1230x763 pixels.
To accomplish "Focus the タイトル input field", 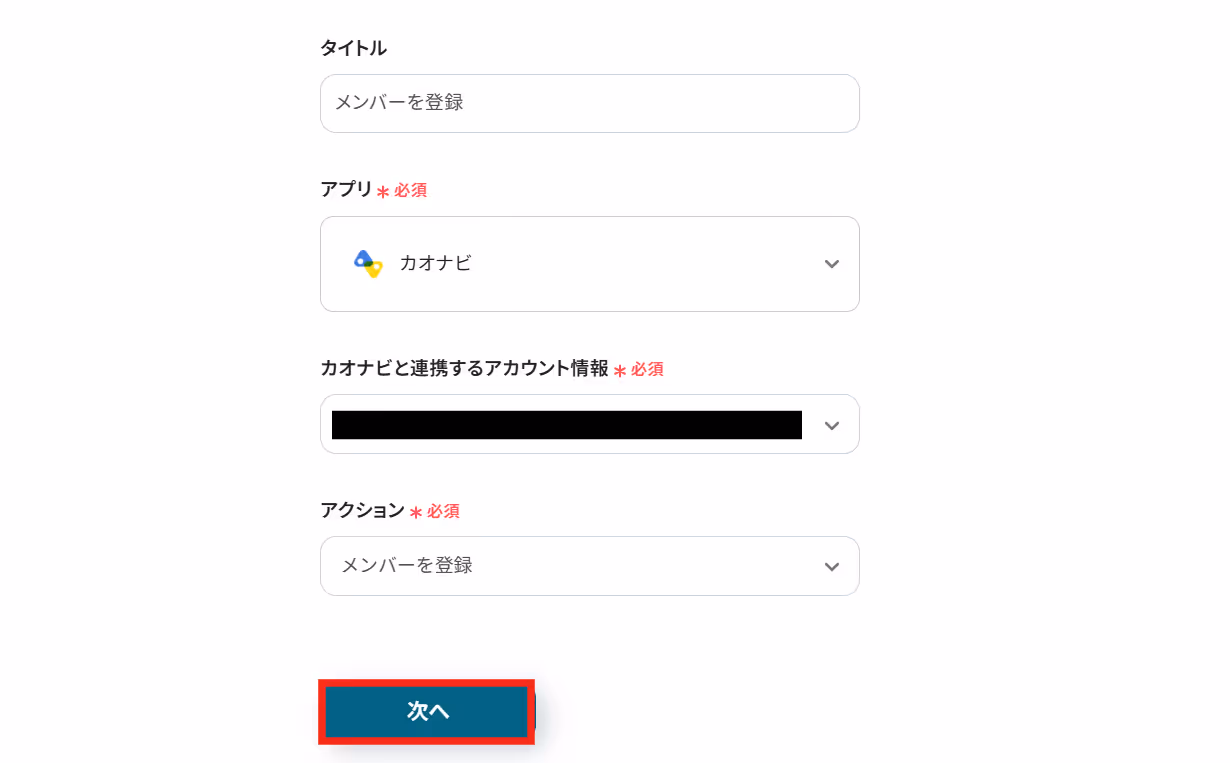I will tap(590, 103).
